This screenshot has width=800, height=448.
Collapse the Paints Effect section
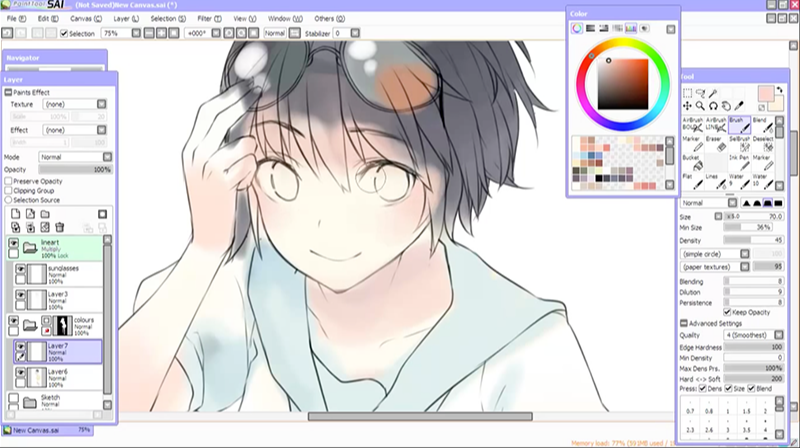8,92
